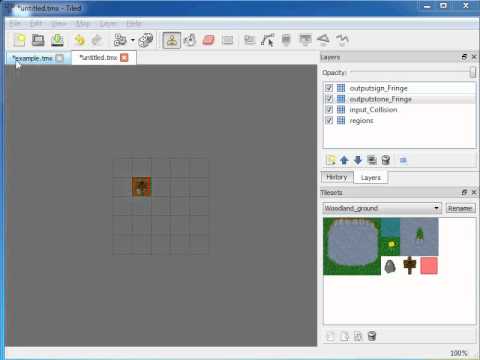Select the Edit Polygons tool
The width and height of the screenshot is (480, 360).
tap(268, 40)
